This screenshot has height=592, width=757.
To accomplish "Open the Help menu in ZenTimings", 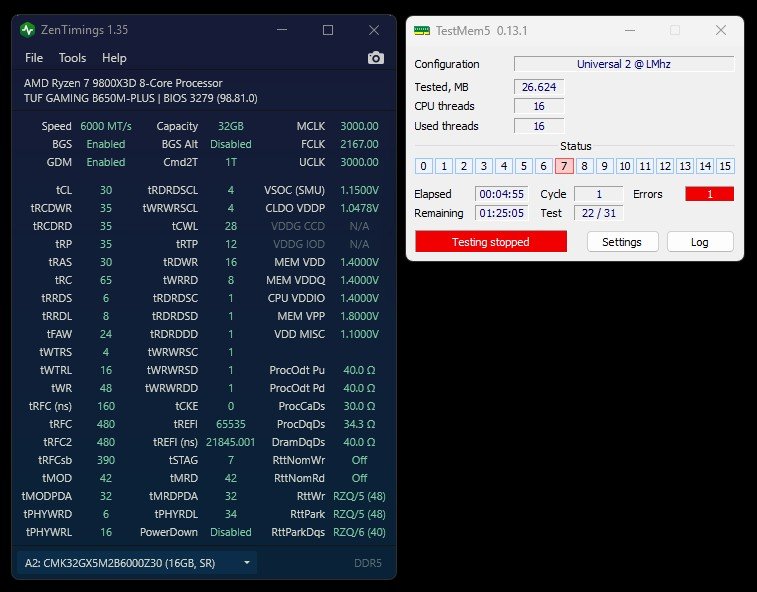I will 114,58.
